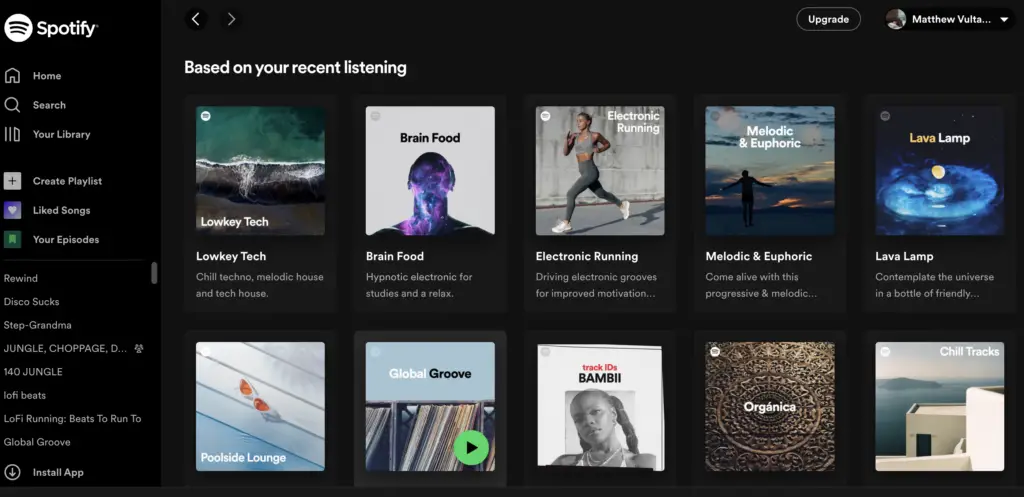Screen dimensions: 1024x497
Task: Open the JUNGLE, CHOPPAGE playlist name
Action: click(65, 349)
